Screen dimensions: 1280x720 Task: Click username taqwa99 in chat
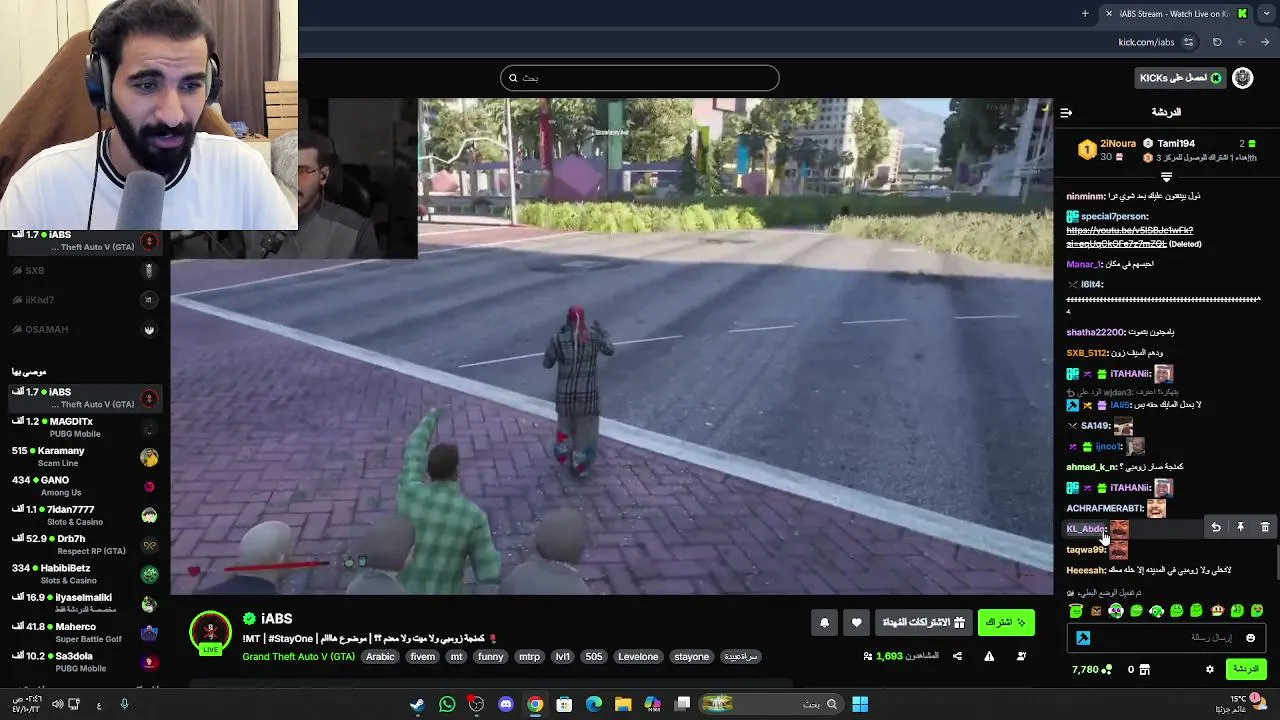[1085, 550]
